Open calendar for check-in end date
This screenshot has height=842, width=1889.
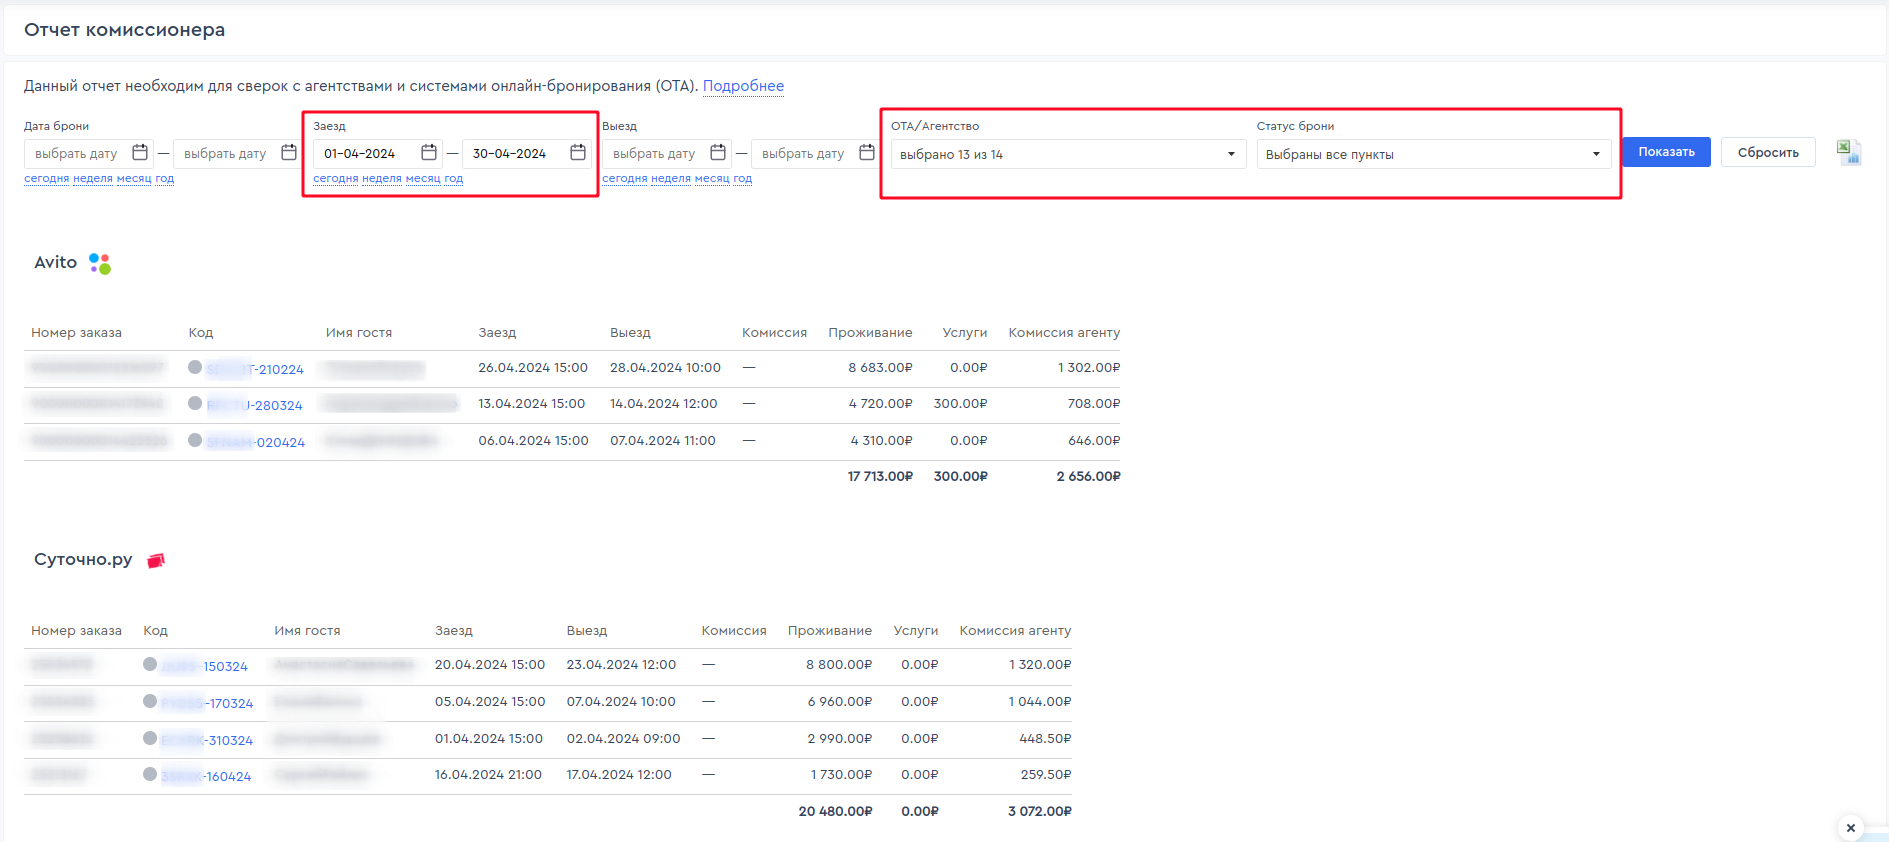coord(578,153)
